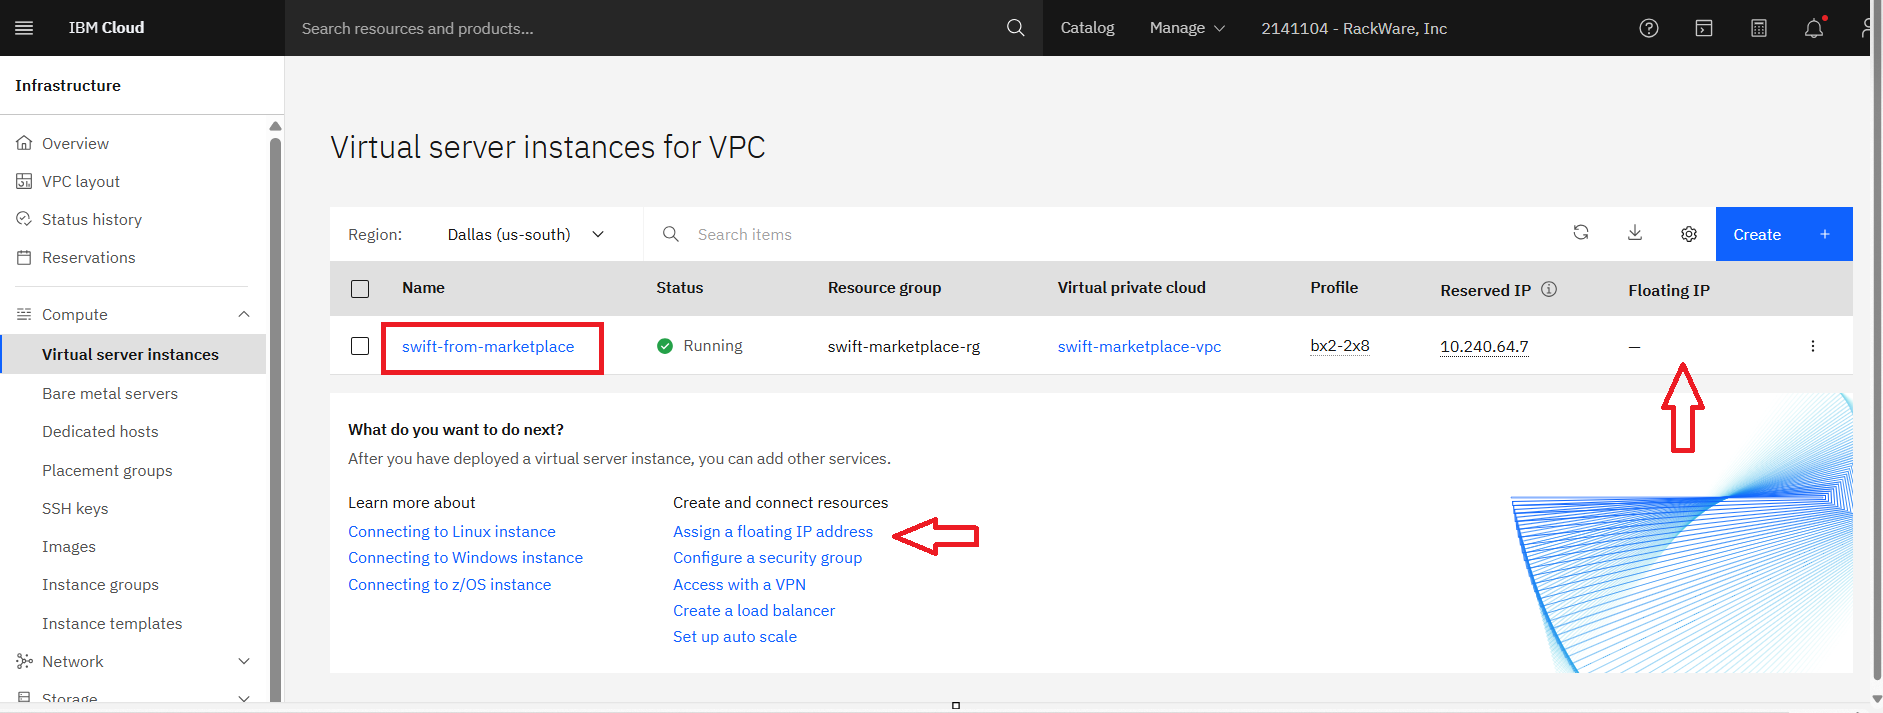
Task: Open table settings gear icon
Action: (x=1689, y=234)
